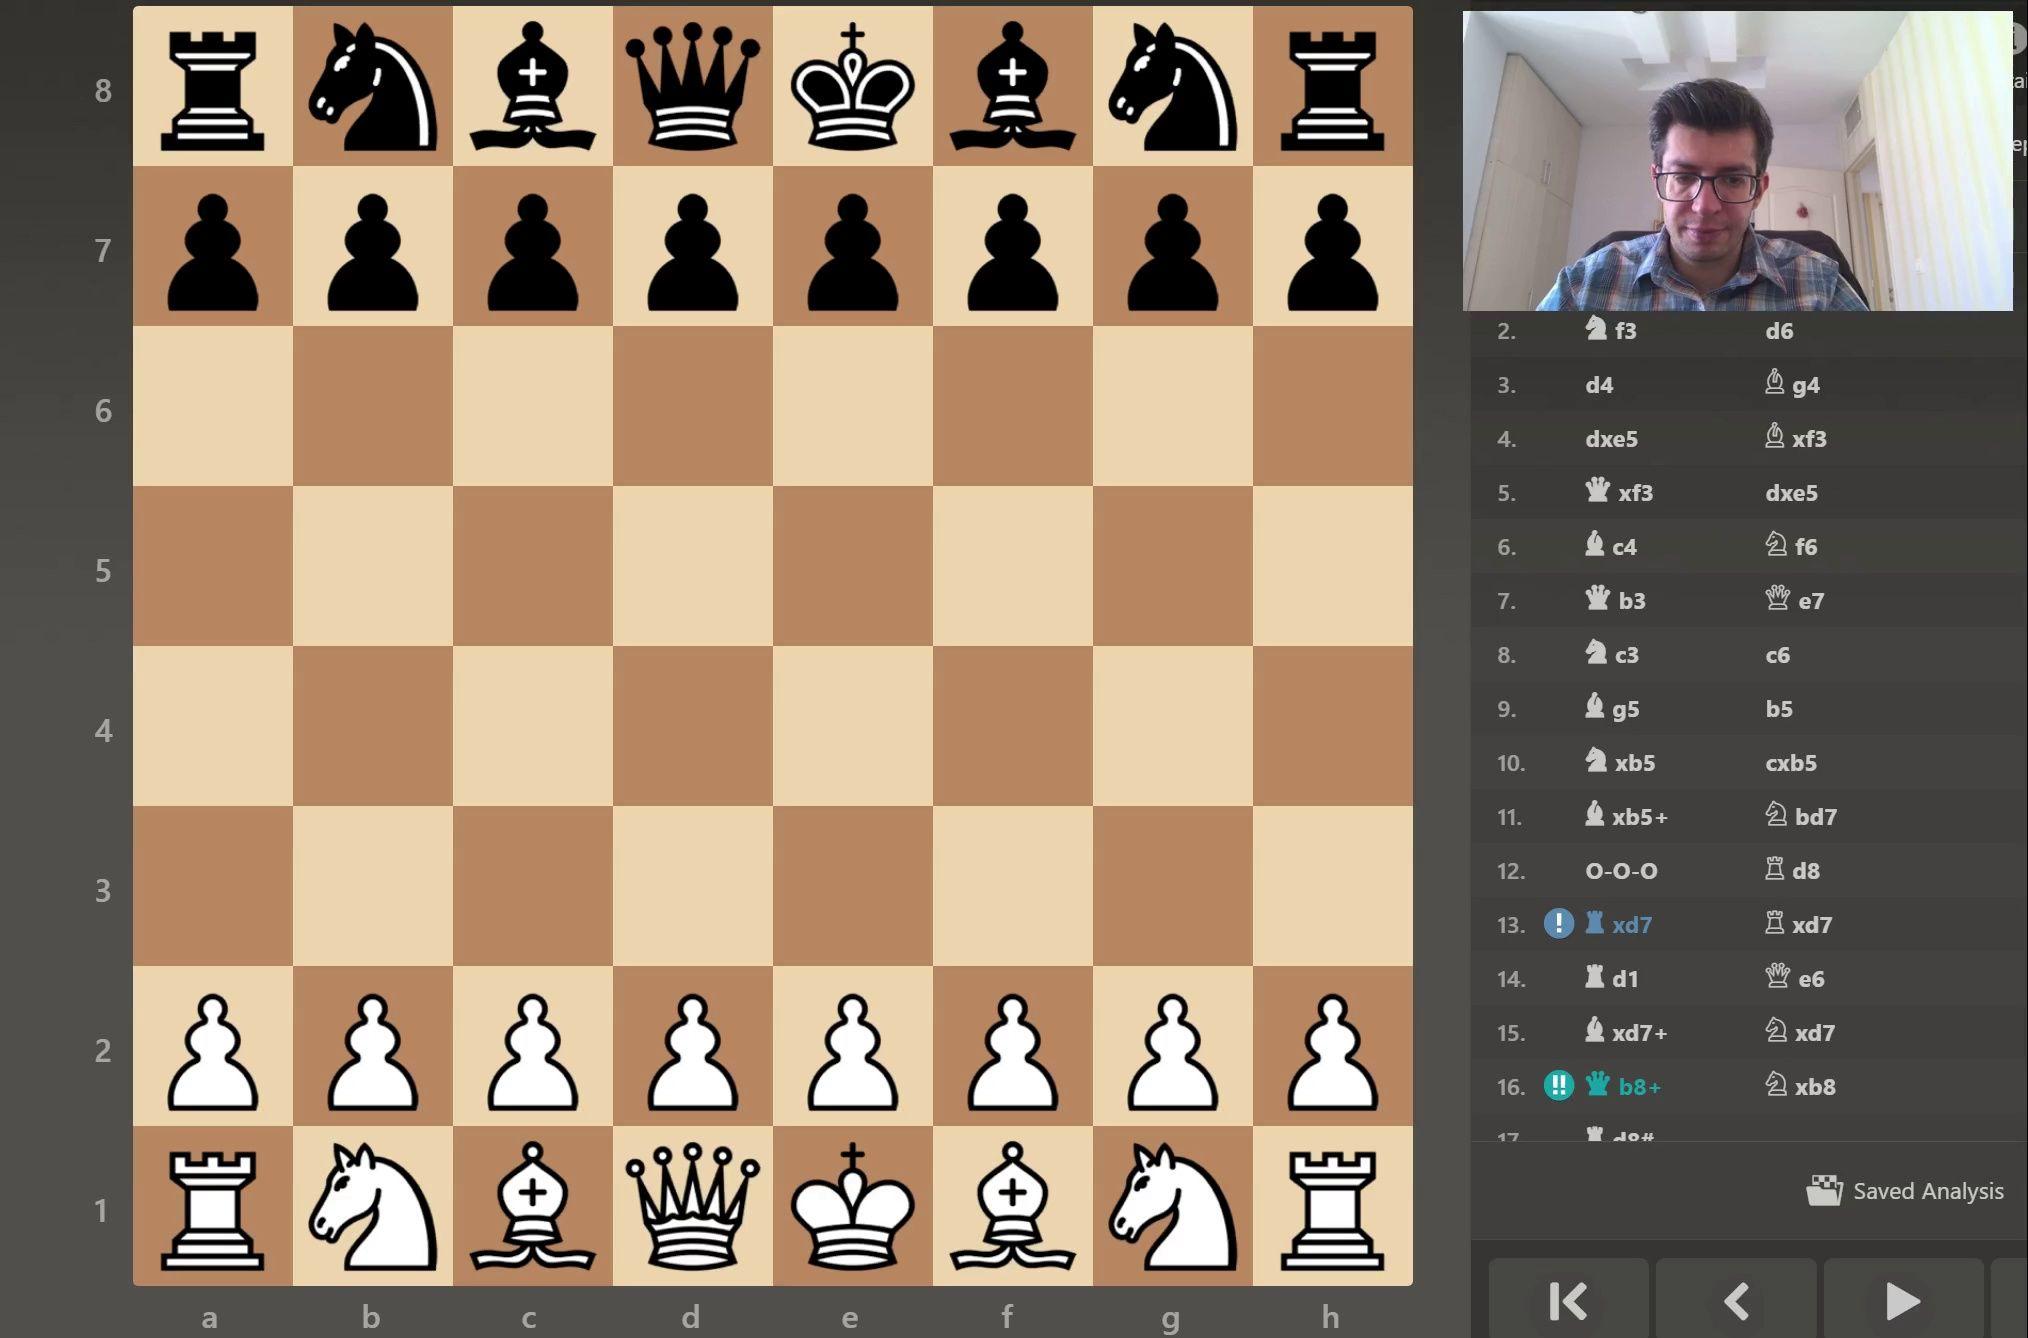Image resolution: width=2028 pixels, height=1338 pixels.
Task: Click the white pawn on e2
Action: tap(852, 1046)
